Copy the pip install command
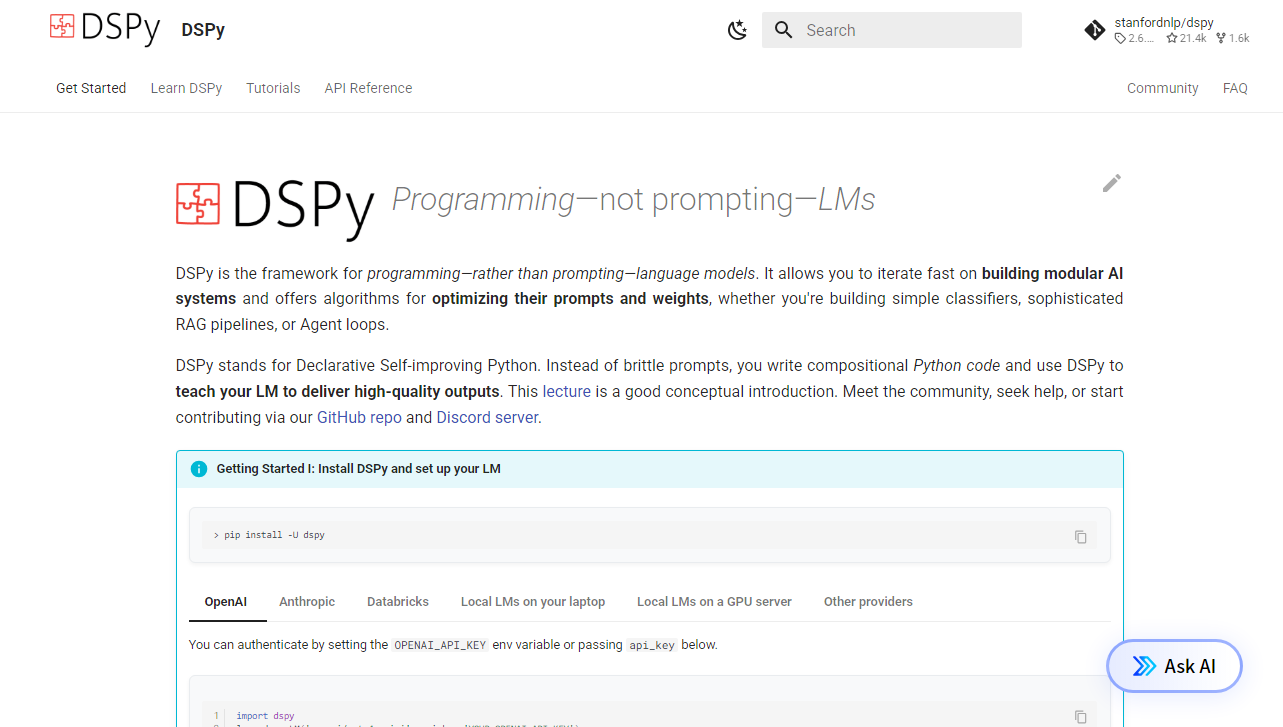 pyautogui.click(x=1081, y=536)
